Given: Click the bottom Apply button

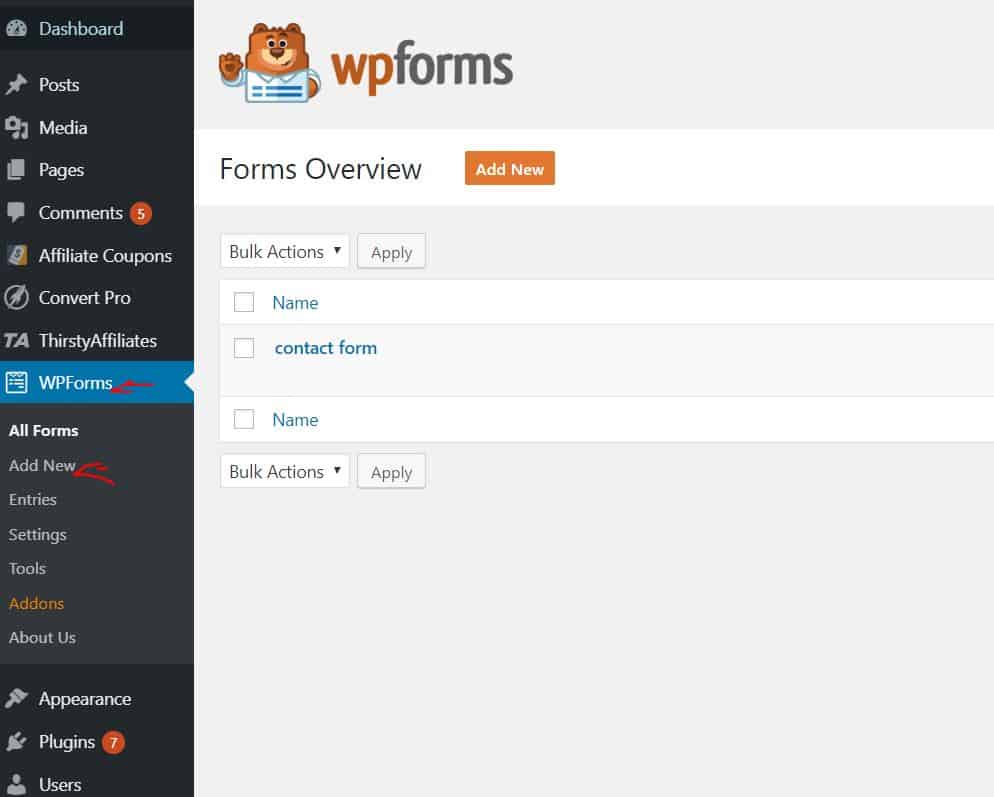Looking at the screenshot, I should point(391,472).
